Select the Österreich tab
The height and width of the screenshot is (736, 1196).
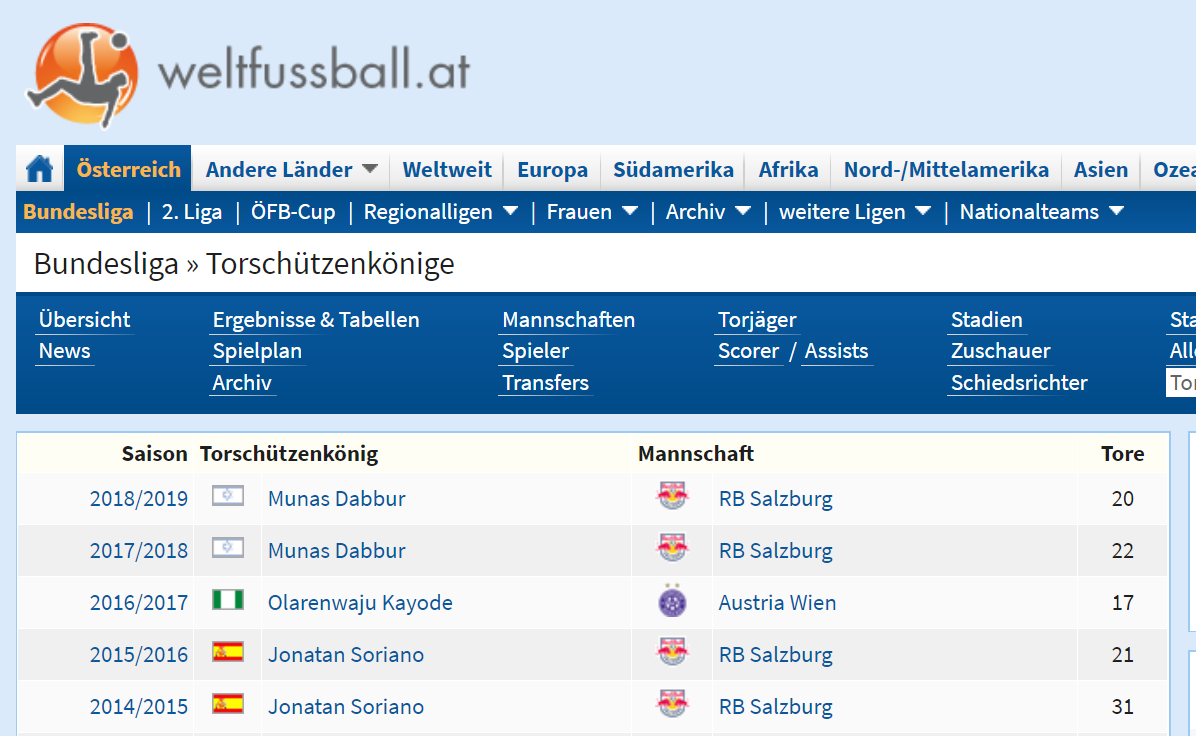(128, 169)
